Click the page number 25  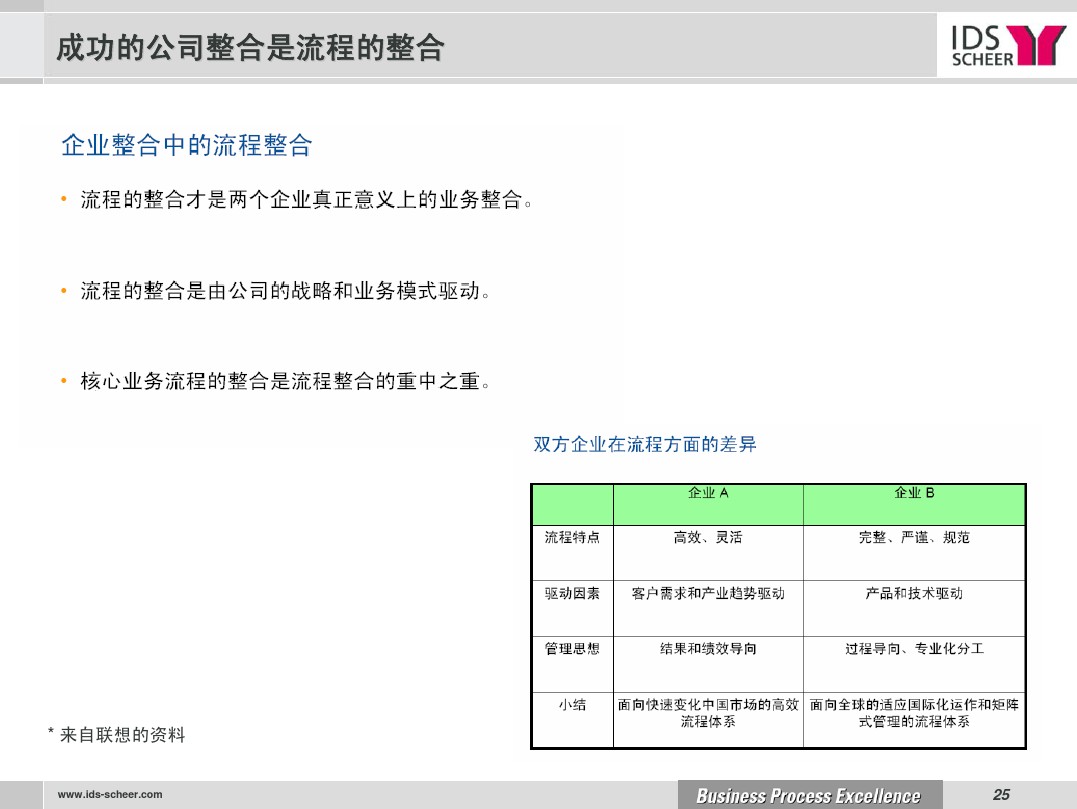(x=1001, y=795)
